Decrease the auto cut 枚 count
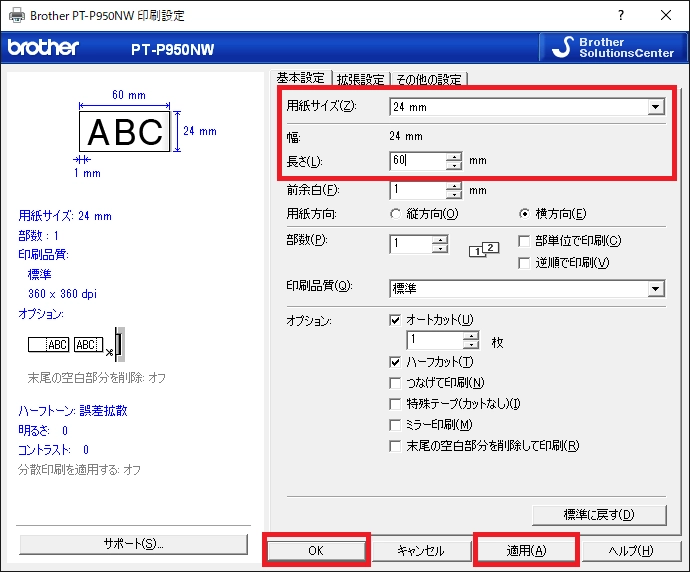690x572 pixels. coord(471,345)
